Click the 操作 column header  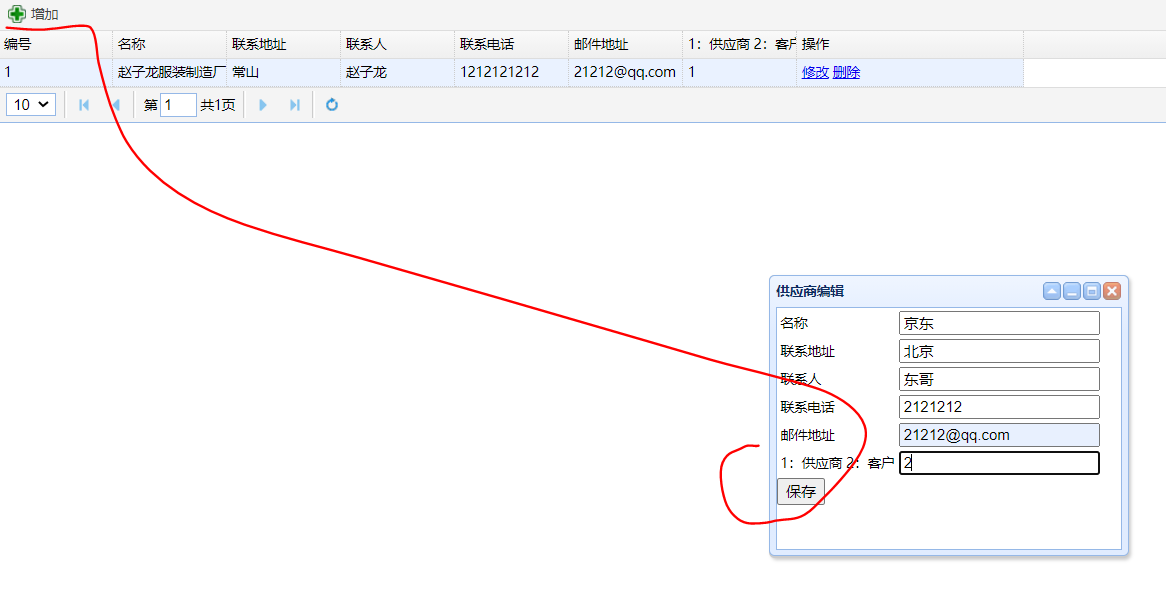909,44
